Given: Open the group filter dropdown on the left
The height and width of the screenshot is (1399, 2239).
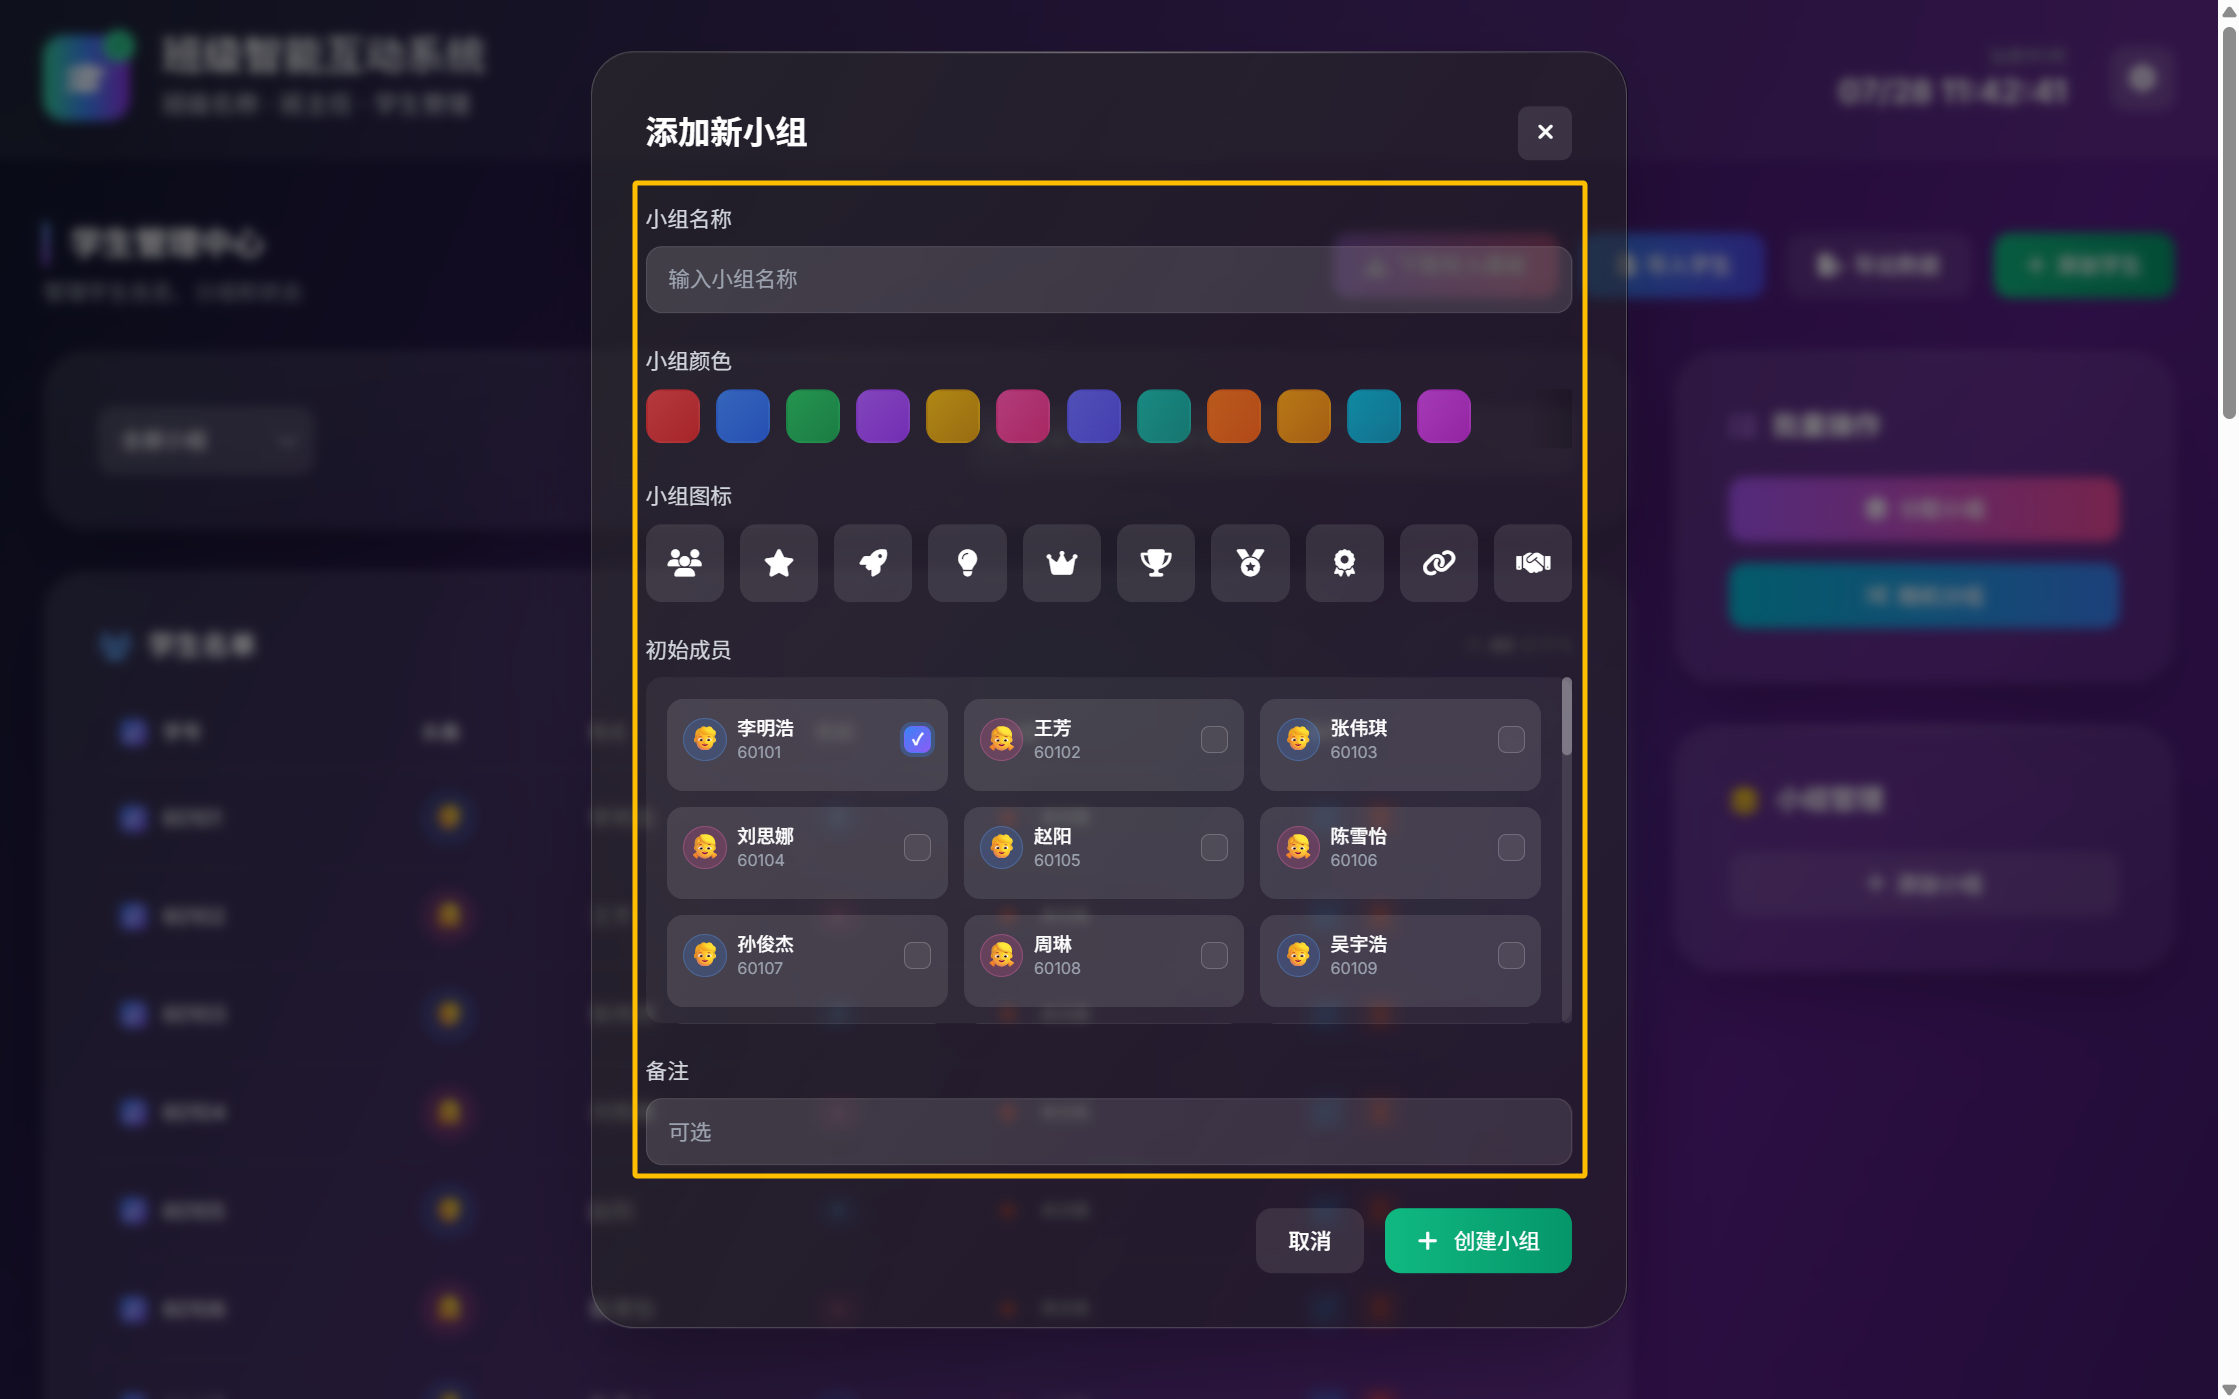Looking at the screenshot, I should tap(205, 440).
